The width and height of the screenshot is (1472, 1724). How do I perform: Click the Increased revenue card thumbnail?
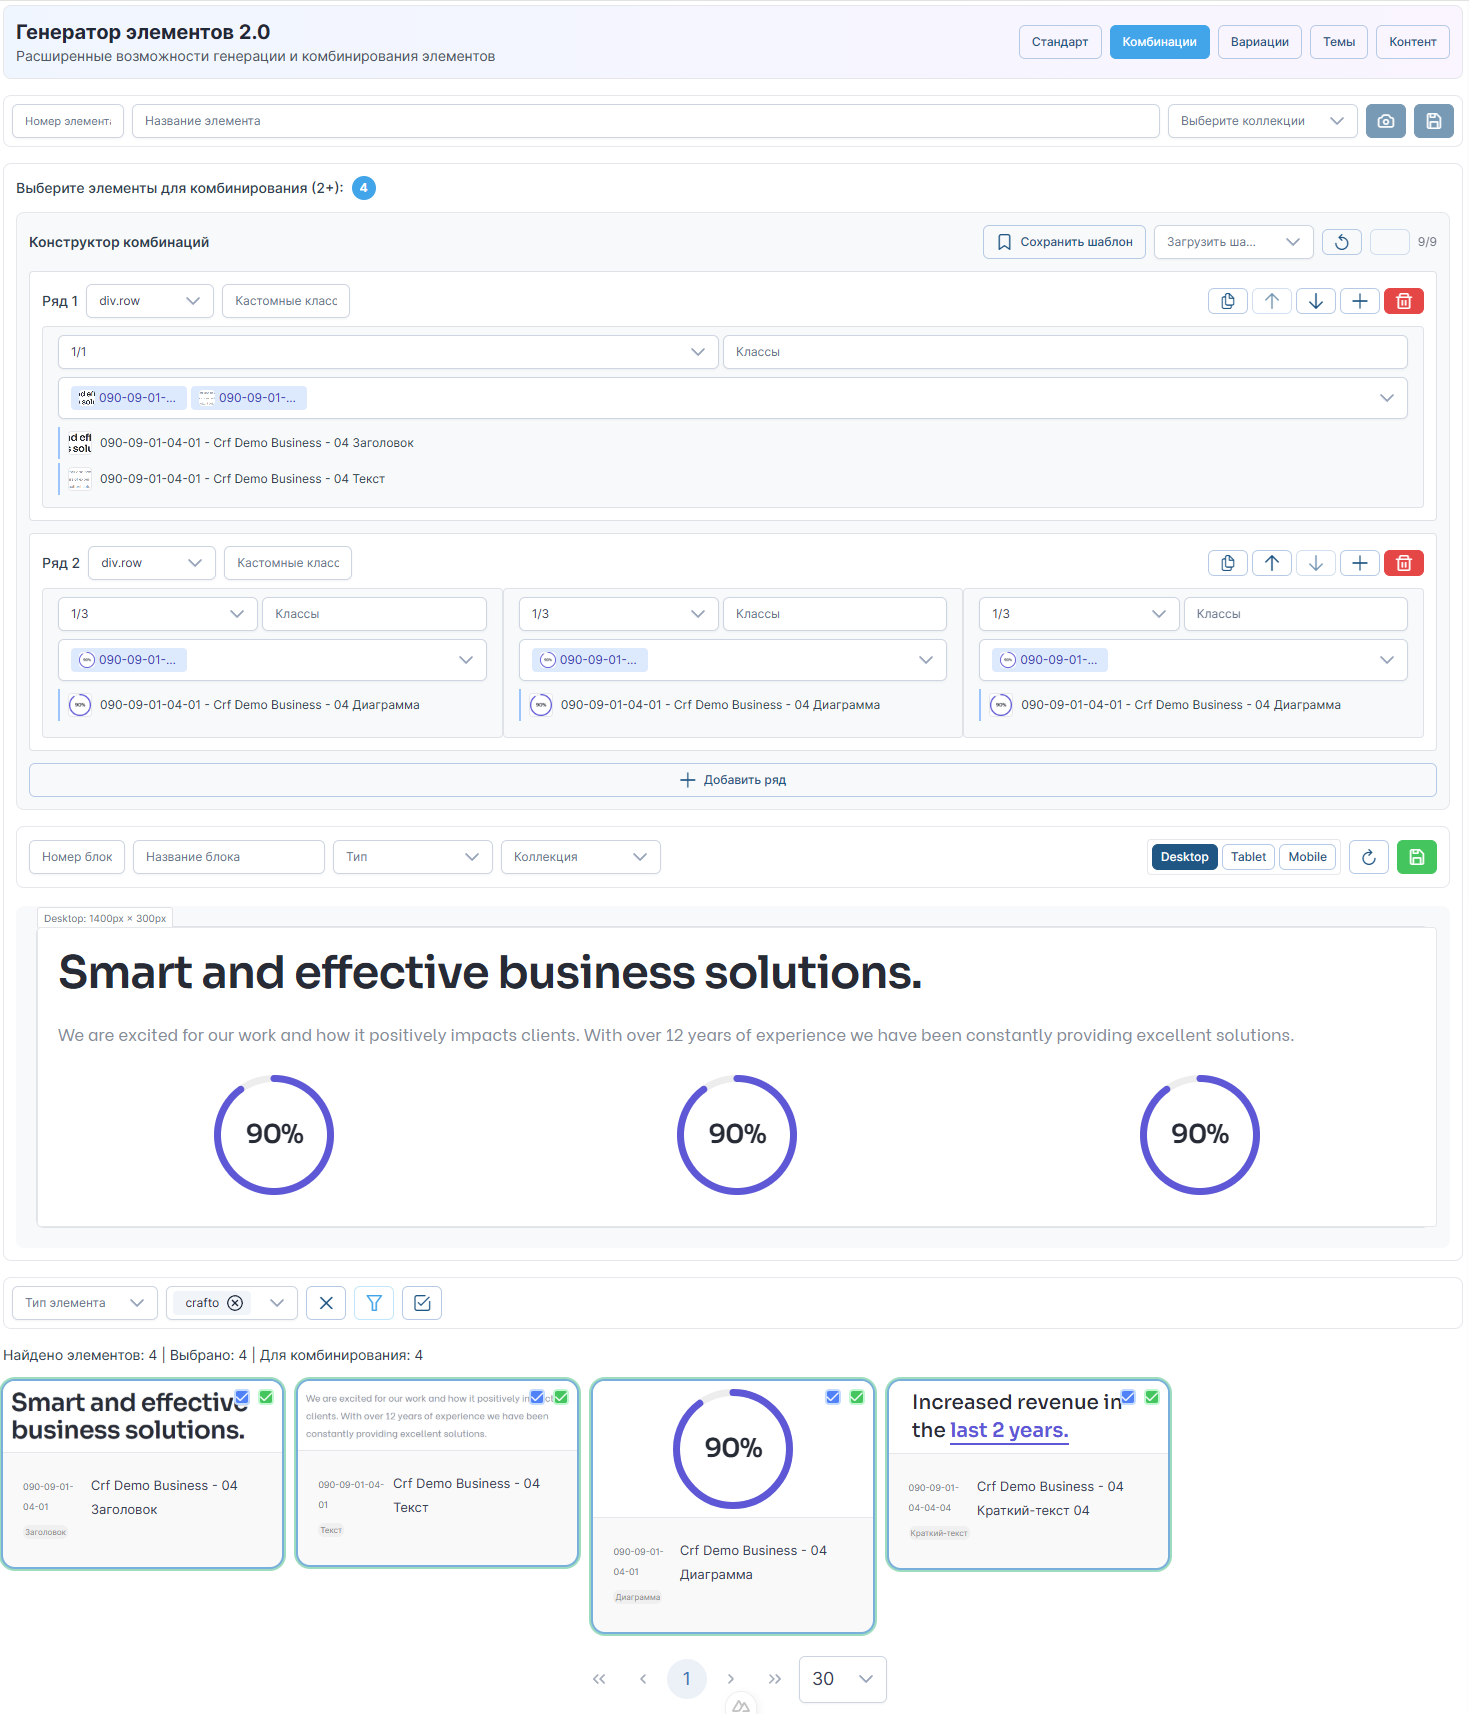click(1029, 1417)
